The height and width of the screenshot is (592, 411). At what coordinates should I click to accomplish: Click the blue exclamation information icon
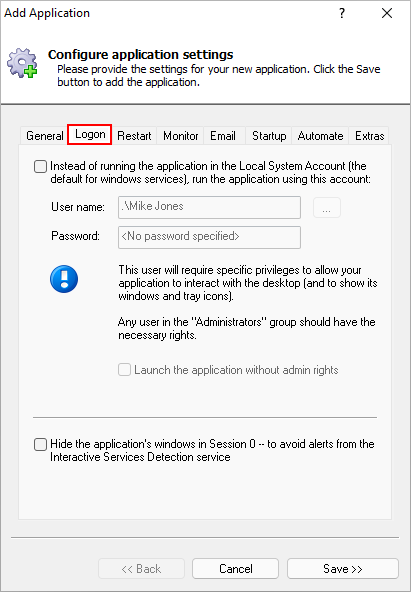pyautogui.click(x=64, y=279)
